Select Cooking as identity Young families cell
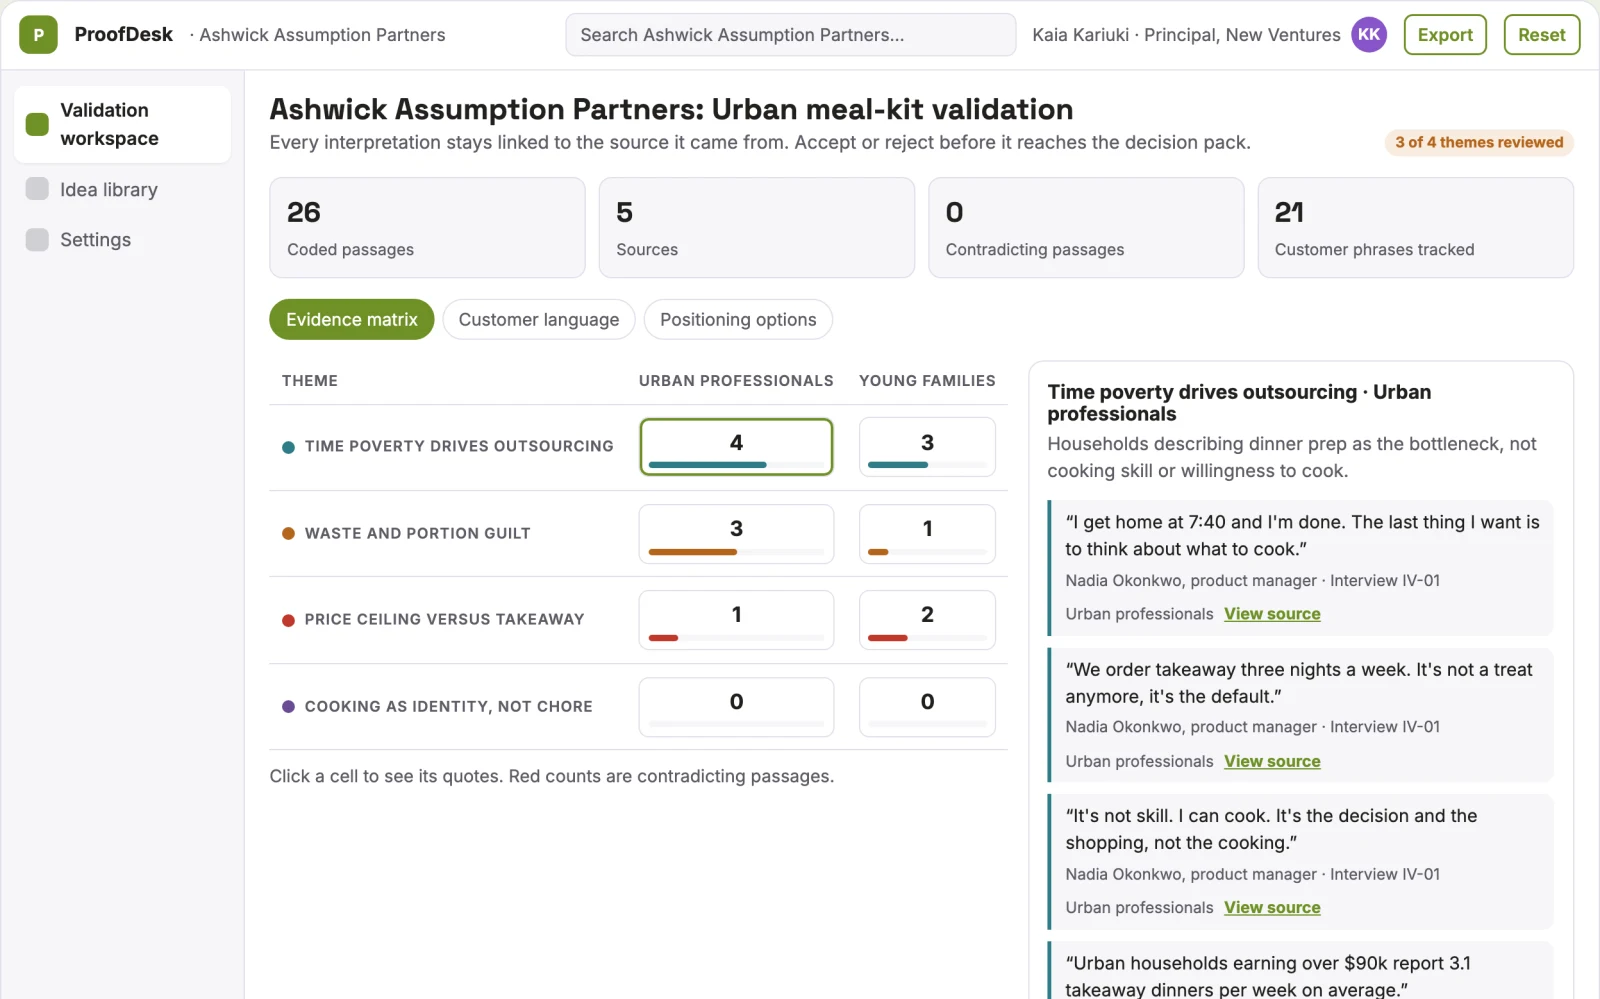The height and width of the screenshot is (999, 1600). [x=927, y=707]
